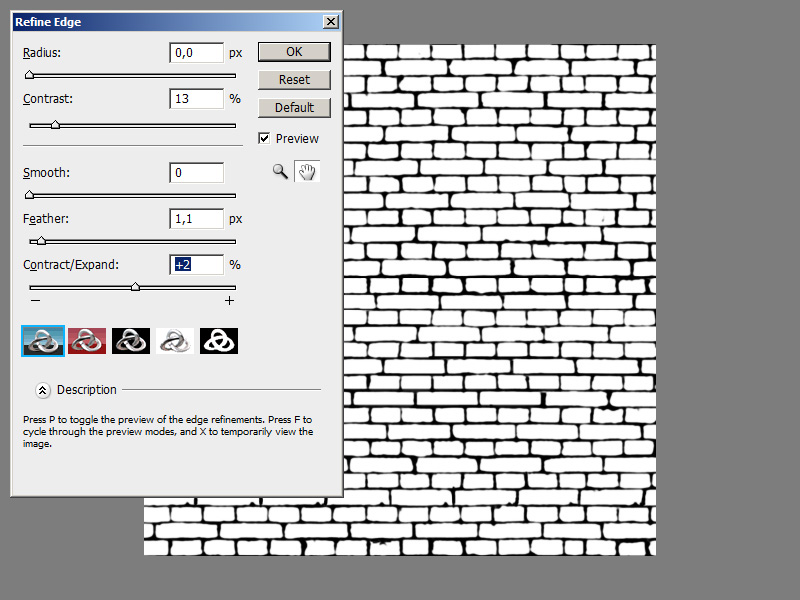The height and width of the screenshot is (600, 800).
Task: Select the Hand tool icon
Action: pos(307,171)
